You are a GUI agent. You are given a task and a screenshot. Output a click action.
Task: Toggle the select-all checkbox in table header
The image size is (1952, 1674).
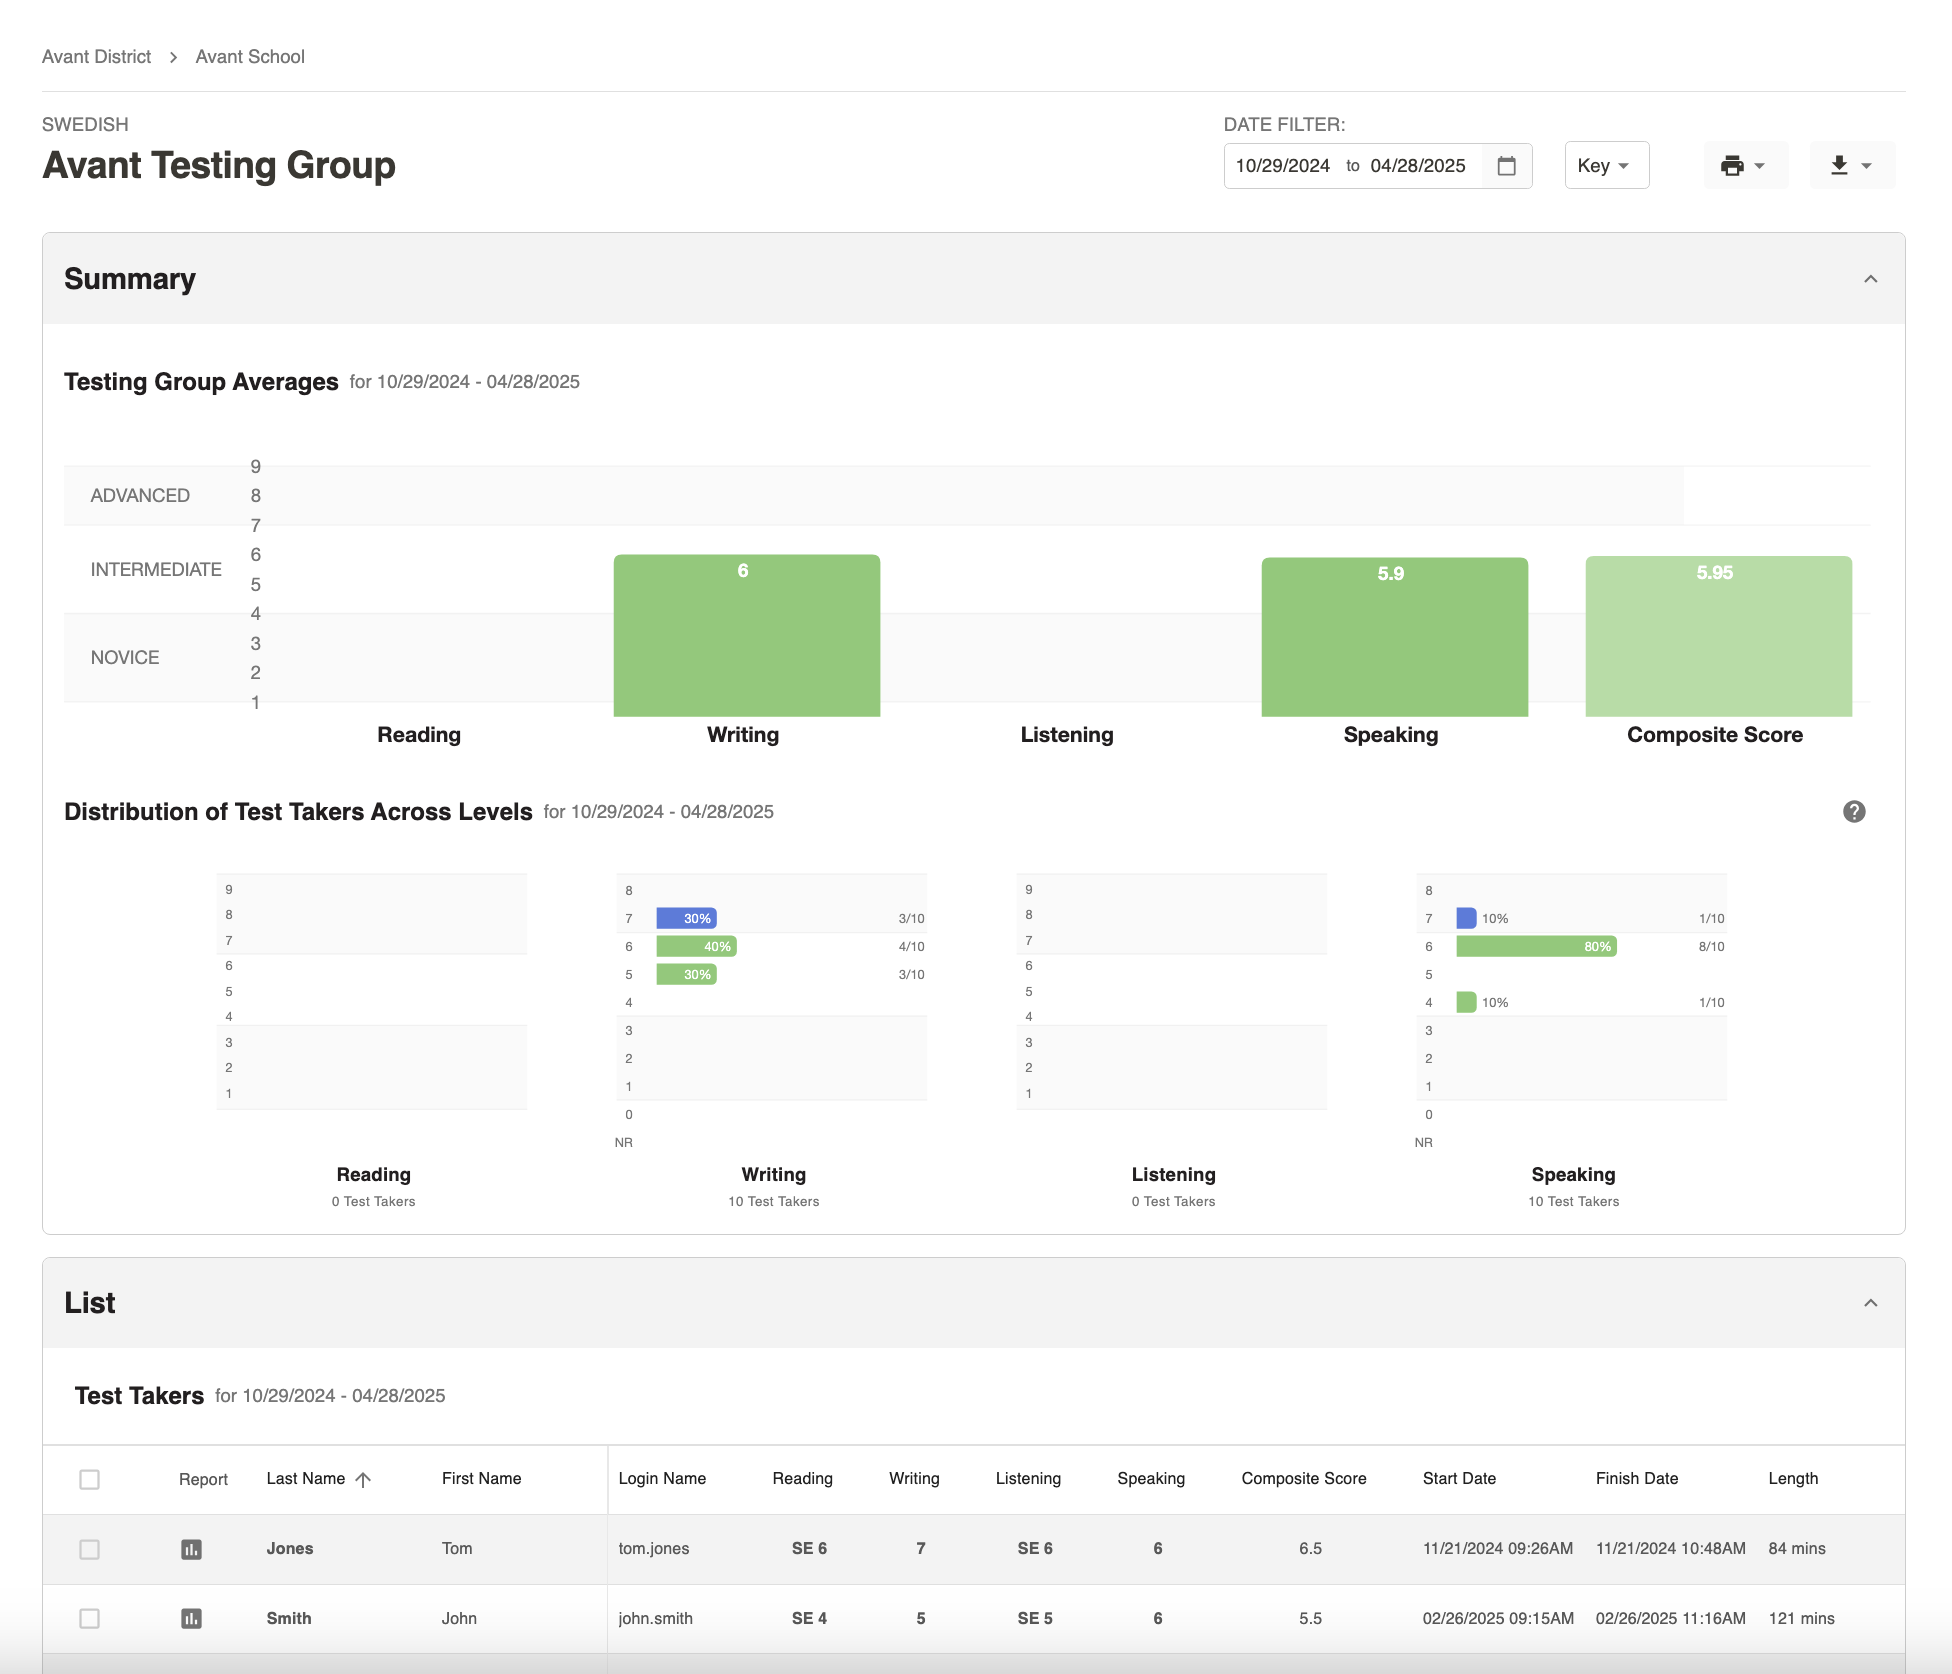89,1479
